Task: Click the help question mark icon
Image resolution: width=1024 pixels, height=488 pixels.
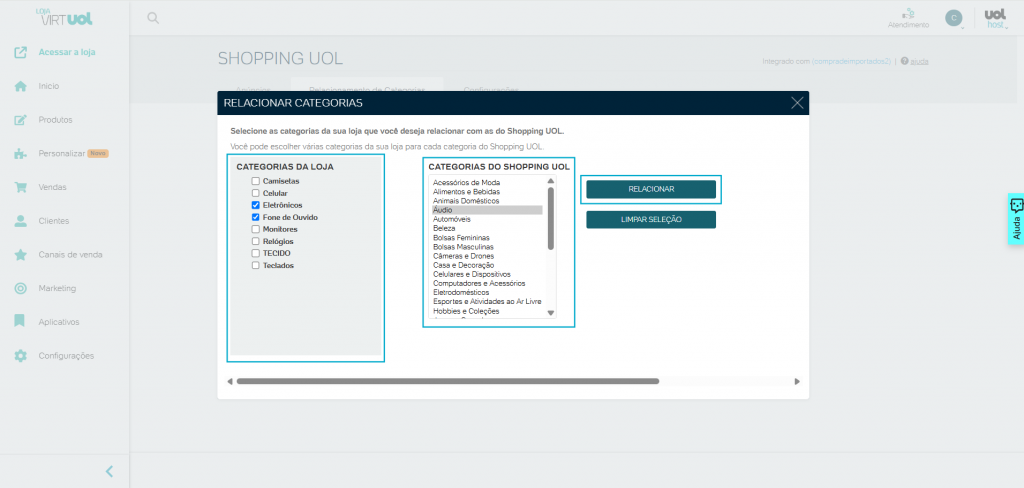Action: point(904,61)
